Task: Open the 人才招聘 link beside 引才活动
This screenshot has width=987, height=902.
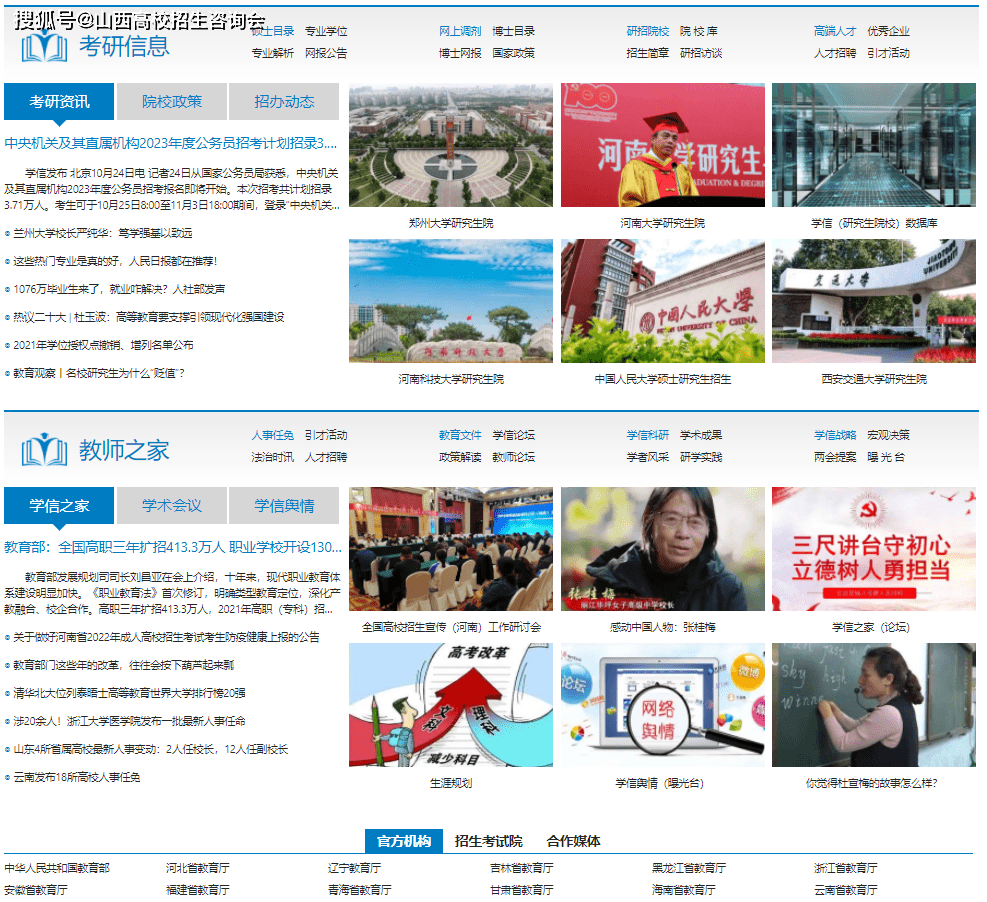Action: point(835,53)
